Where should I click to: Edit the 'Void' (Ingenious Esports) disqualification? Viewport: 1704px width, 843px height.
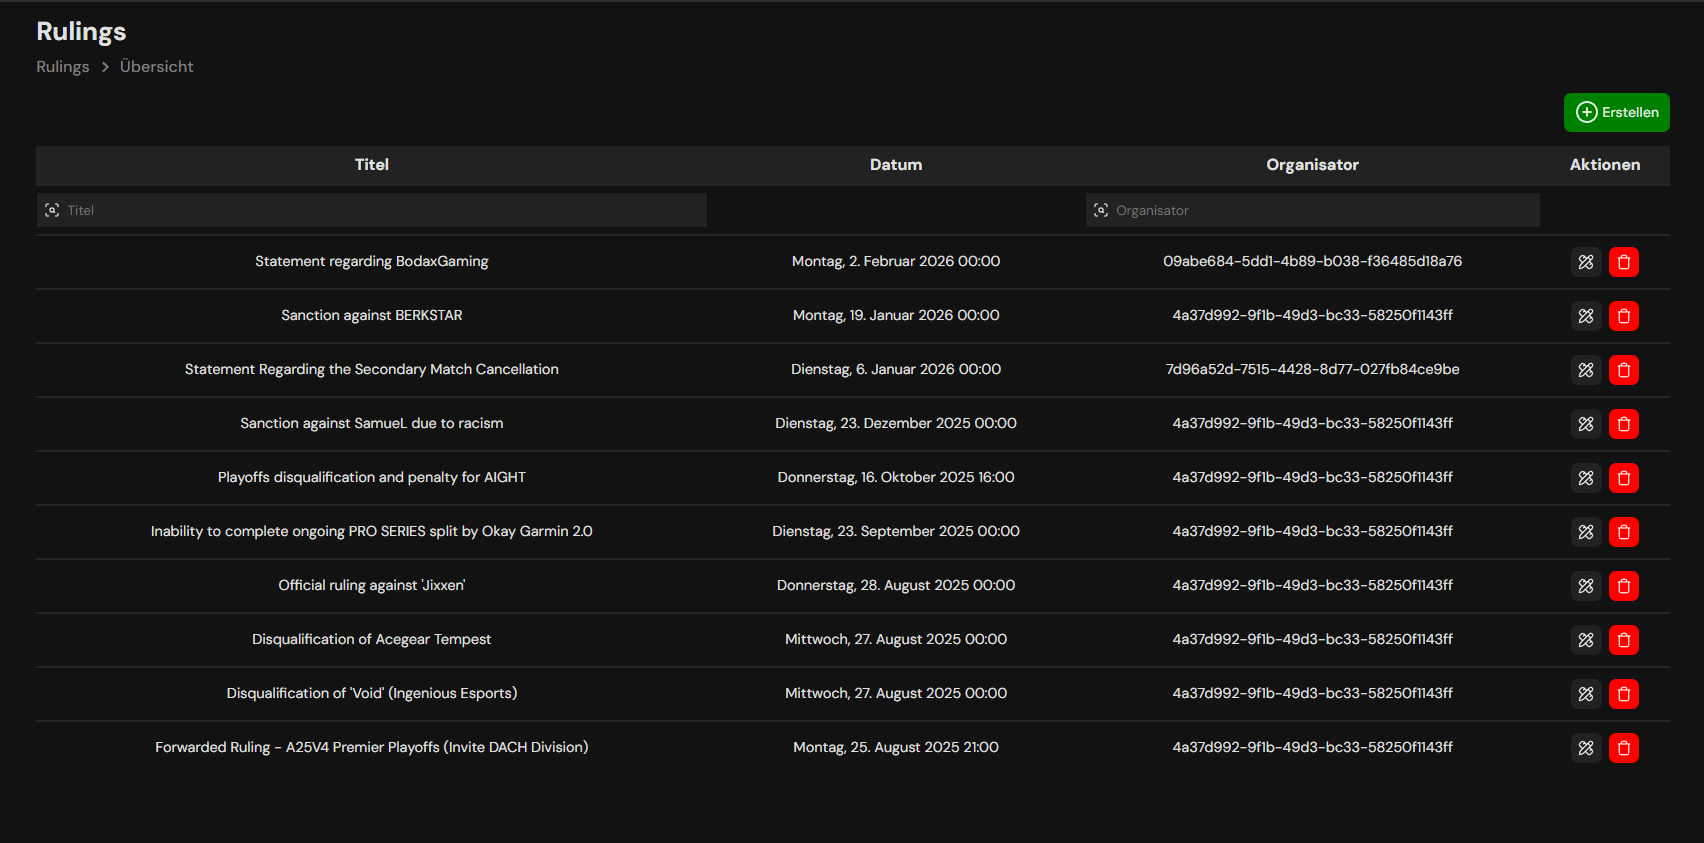(x=1586, y=694)
